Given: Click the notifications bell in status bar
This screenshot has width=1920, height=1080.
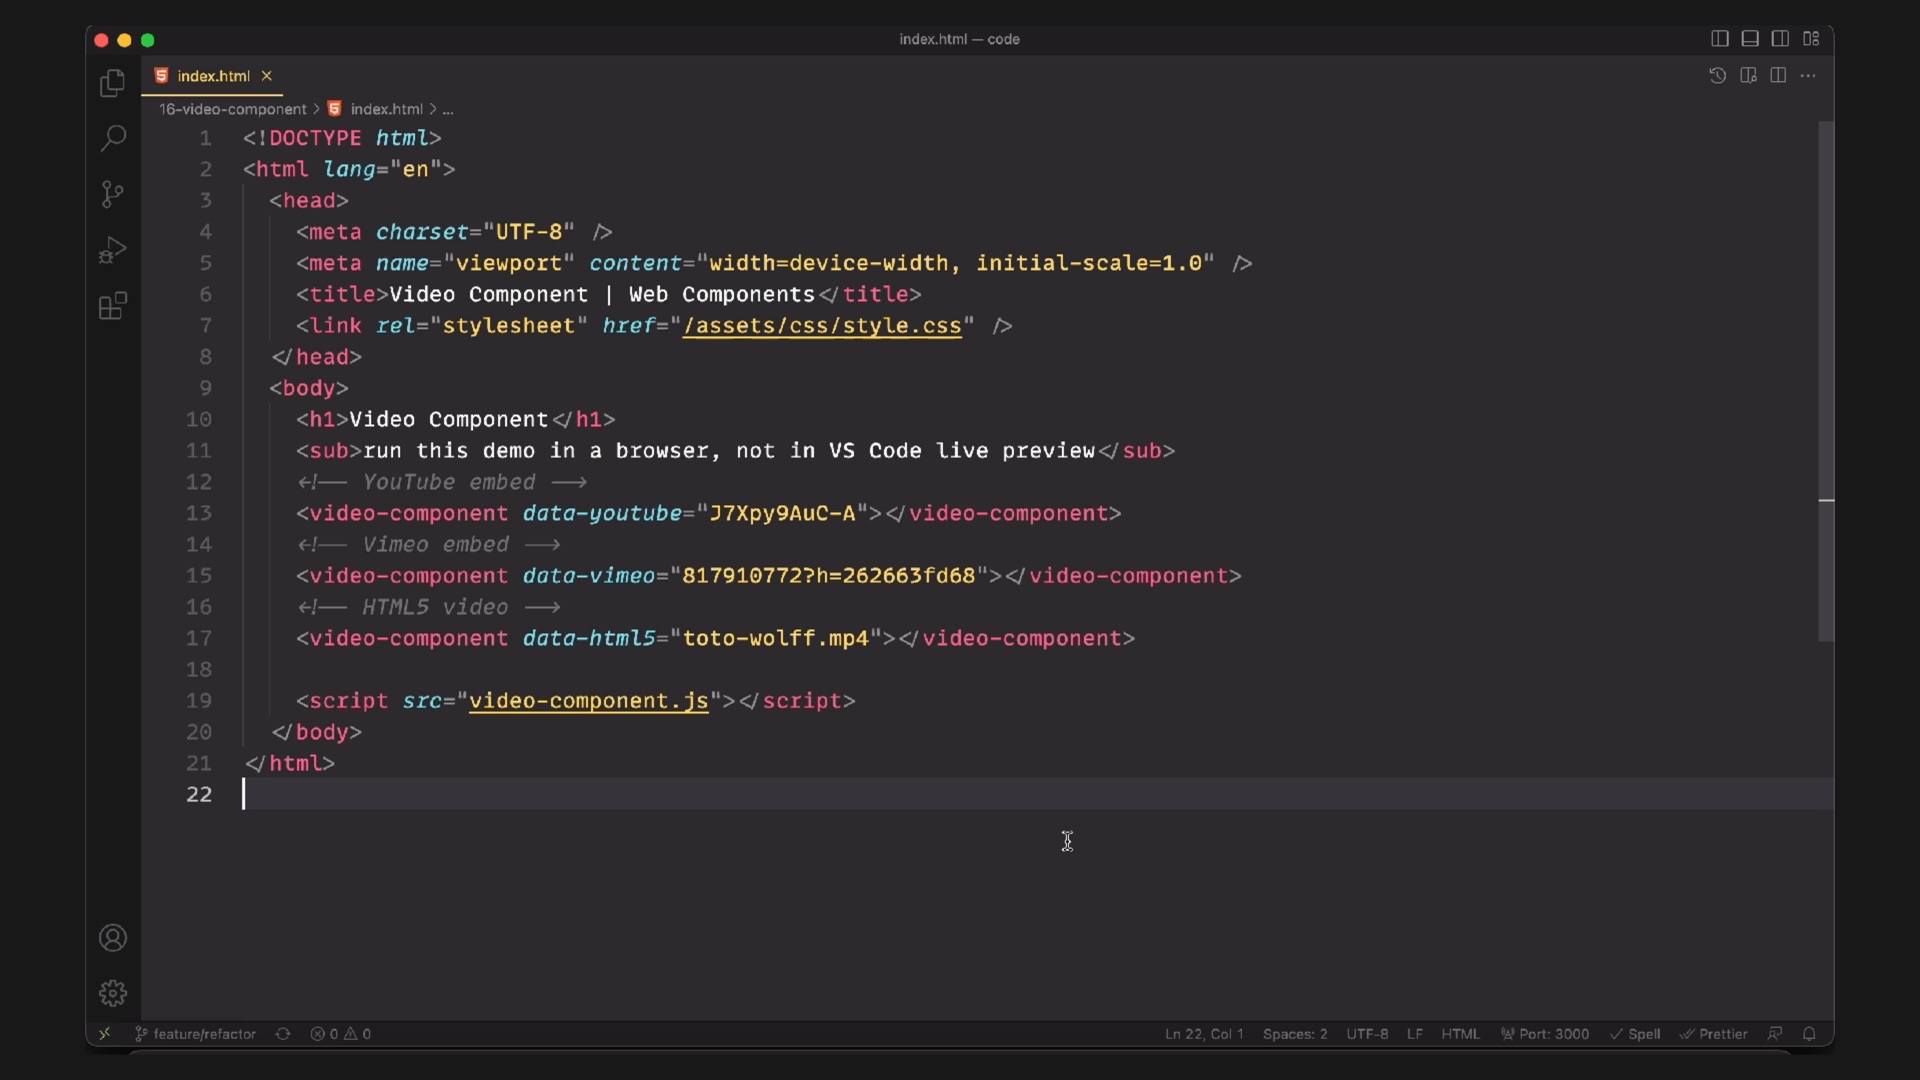Looking at the screenshot, I should click(x=1809, y=1034).
